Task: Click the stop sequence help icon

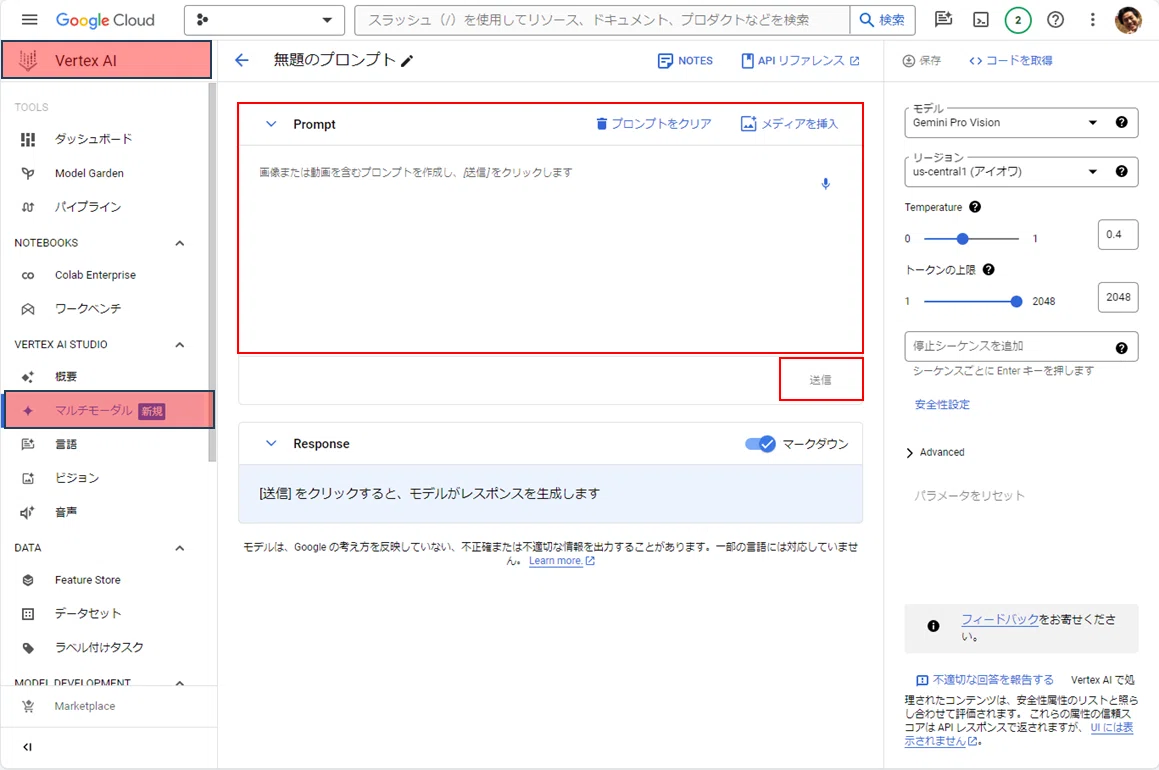Action: tap(1121, 348)
